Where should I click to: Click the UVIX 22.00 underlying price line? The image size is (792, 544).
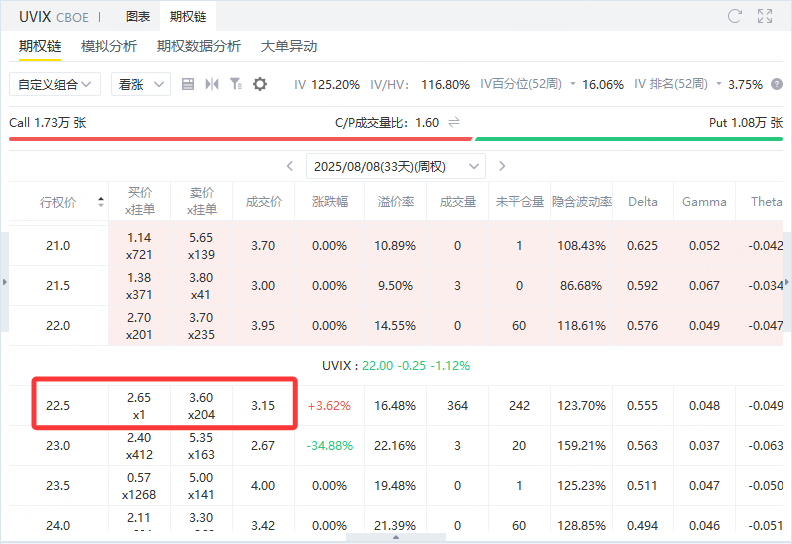coord(396,366)
